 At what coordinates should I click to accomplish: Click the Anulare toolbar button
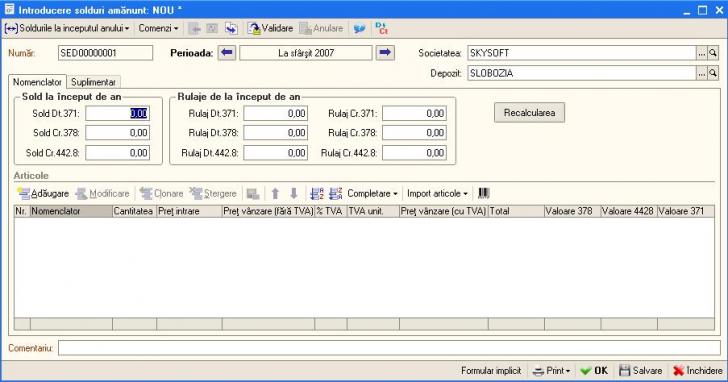321,28
